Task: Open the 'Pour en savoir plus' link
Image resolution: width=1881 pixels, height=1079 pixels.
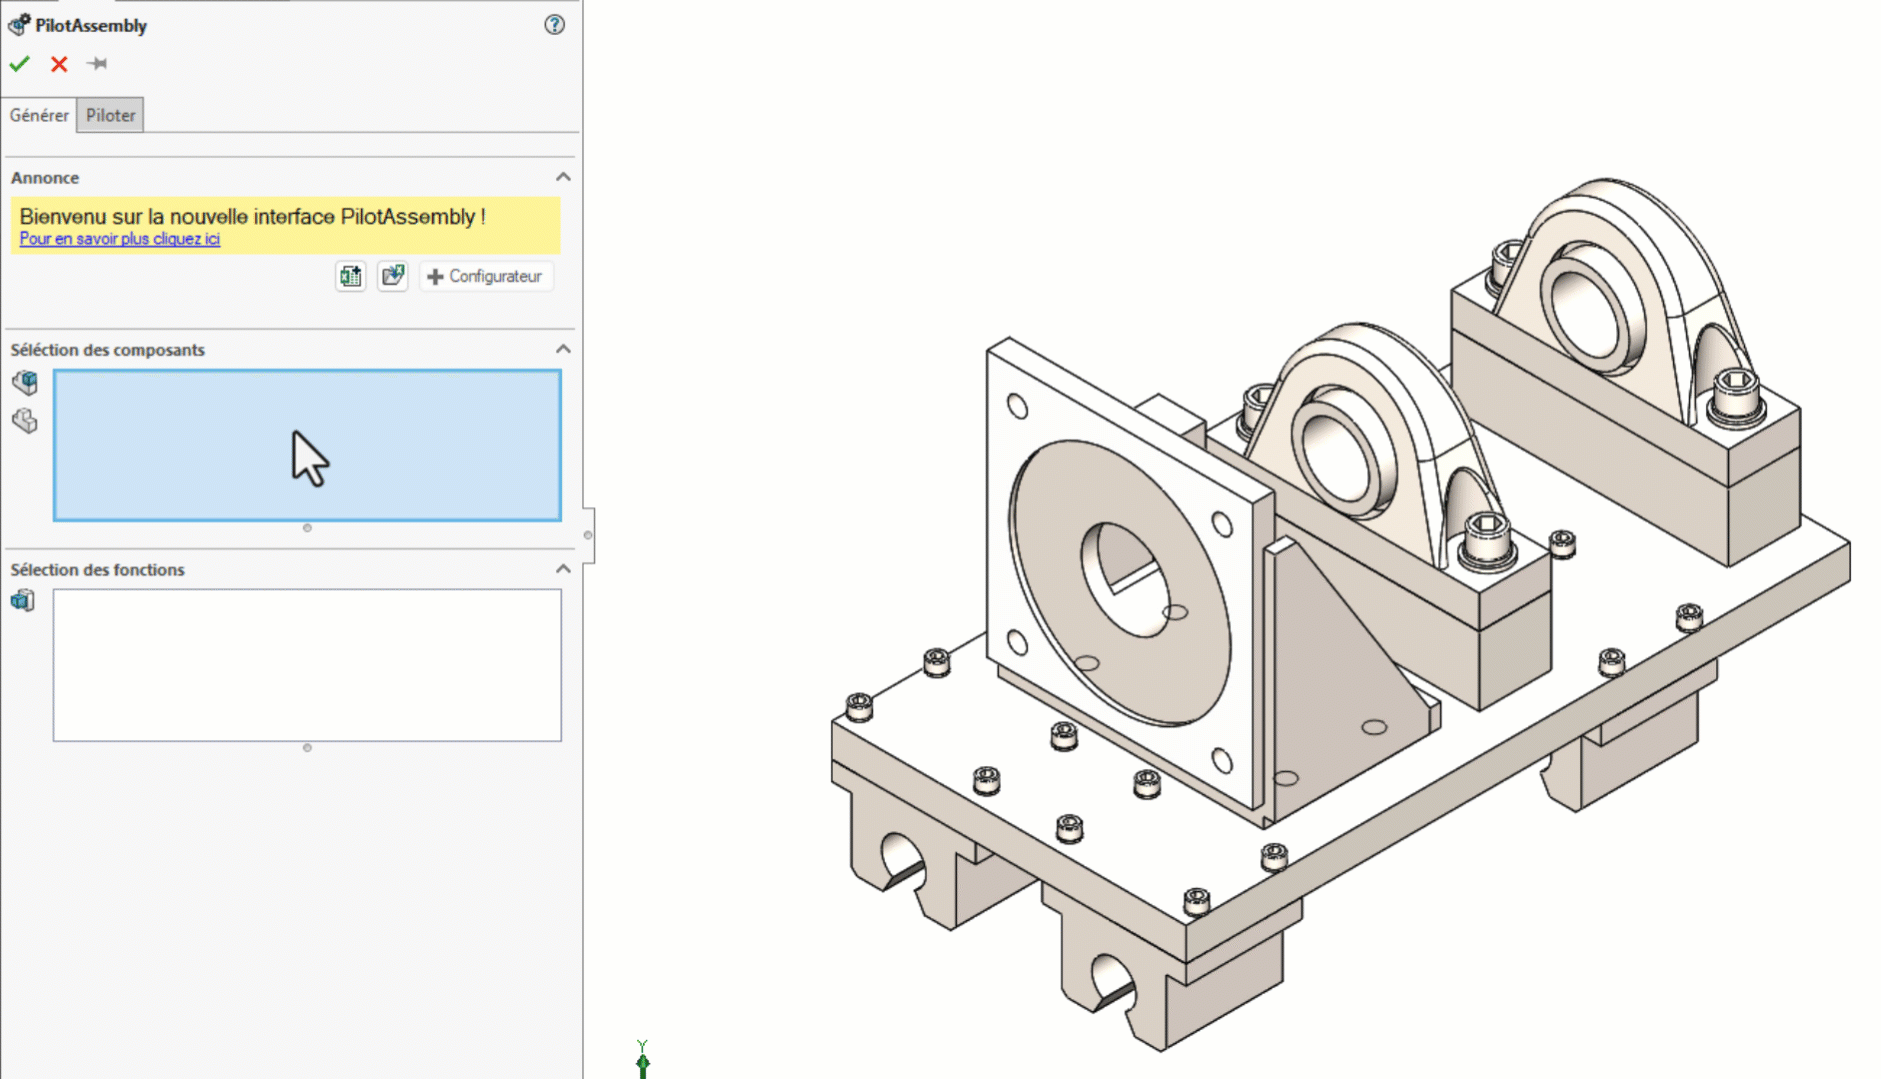Action: [x=119, y=239]
